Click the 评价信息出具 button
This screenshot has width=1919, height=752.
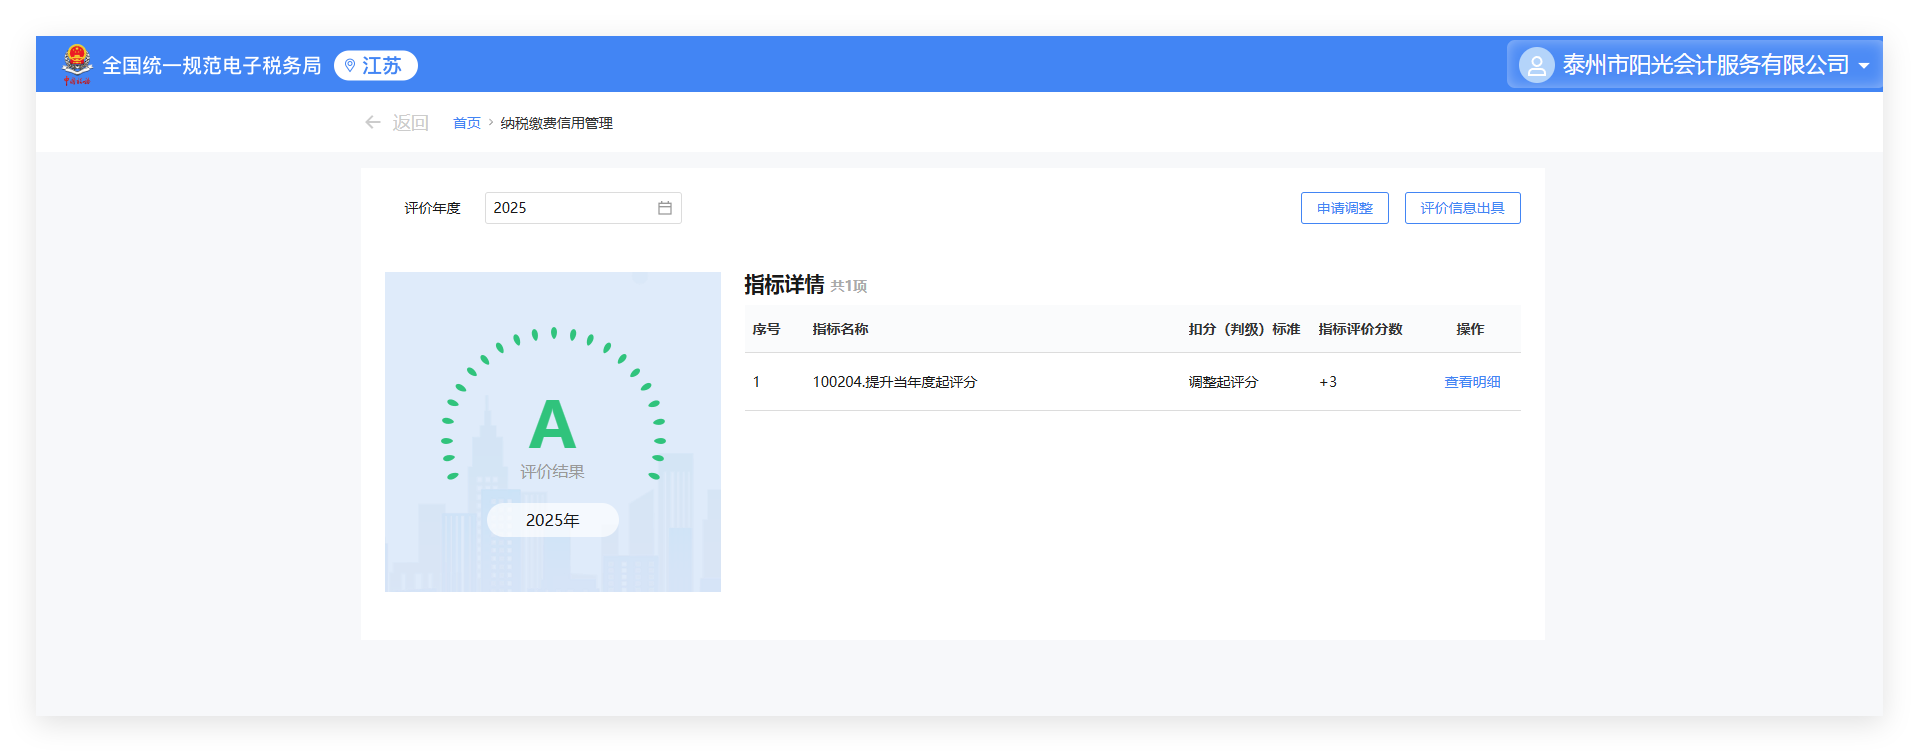tap(1463, 208)
